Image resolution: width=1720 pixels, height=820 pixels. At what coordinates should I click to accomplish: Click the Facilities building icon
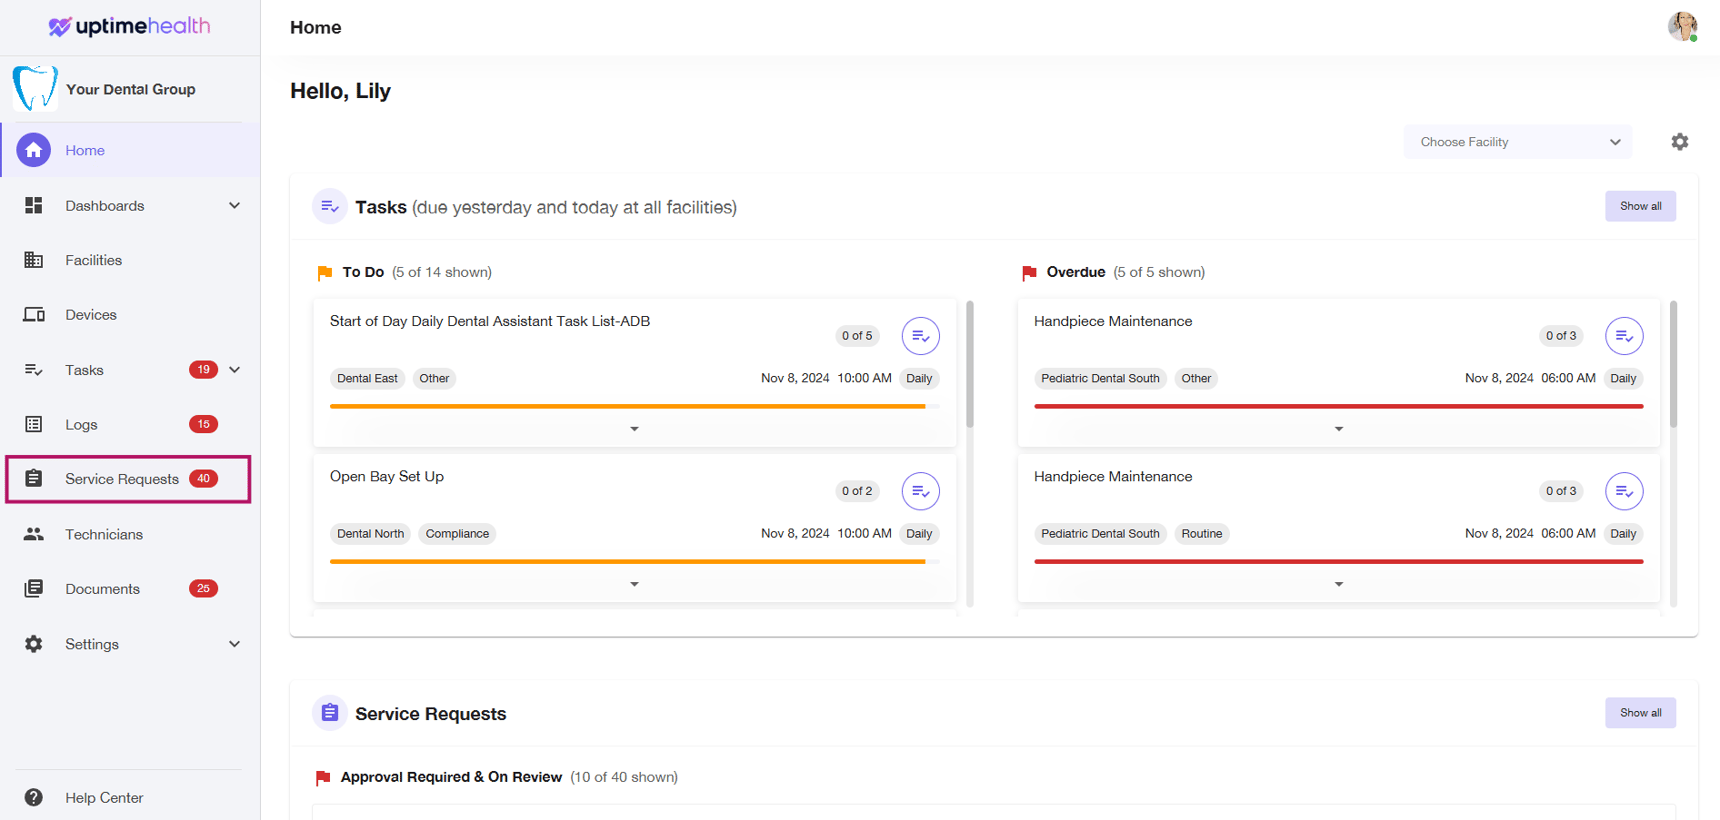[33, 260]
